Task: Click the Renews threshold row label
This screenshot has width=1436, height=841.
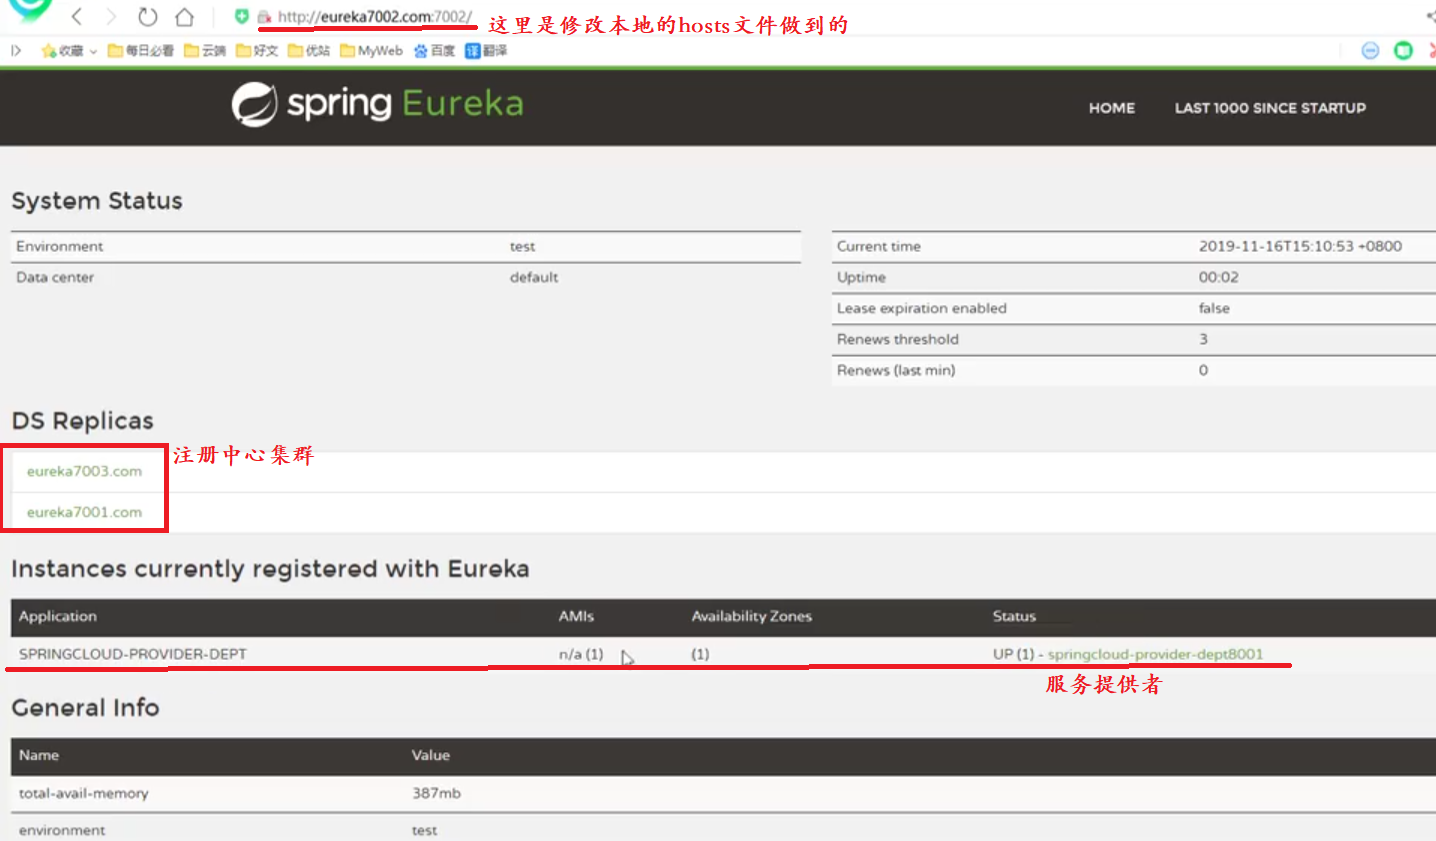Action: 898,339
